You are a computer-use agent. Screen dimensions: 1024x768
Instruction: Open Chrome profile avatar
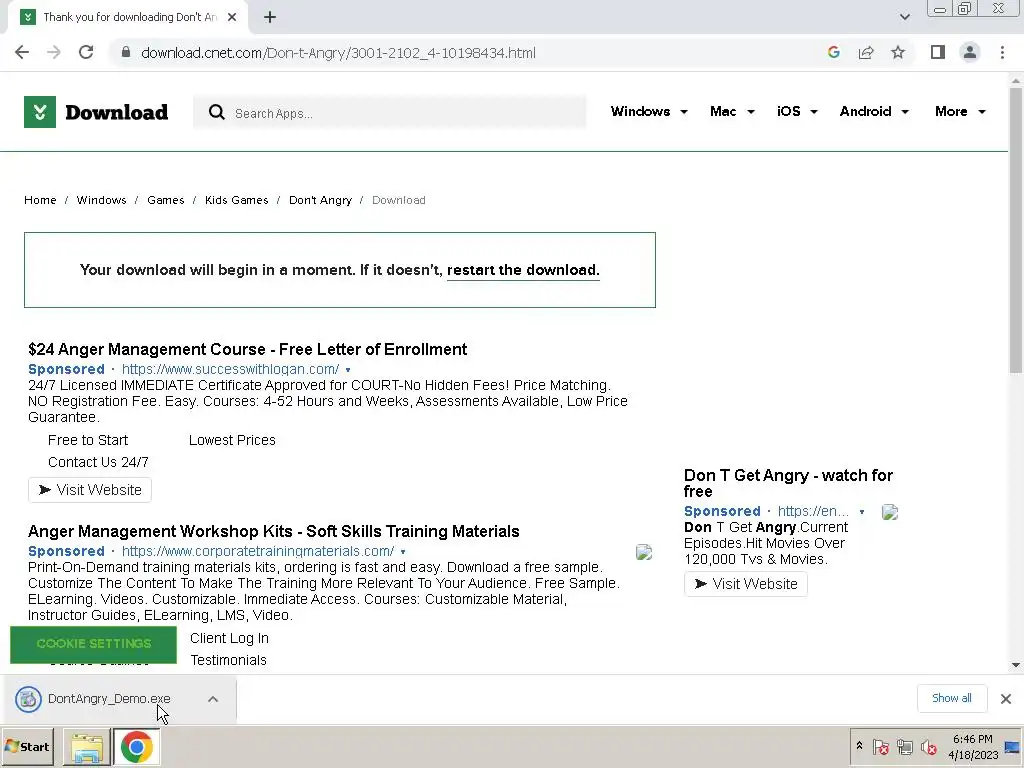tap(970, 52)
